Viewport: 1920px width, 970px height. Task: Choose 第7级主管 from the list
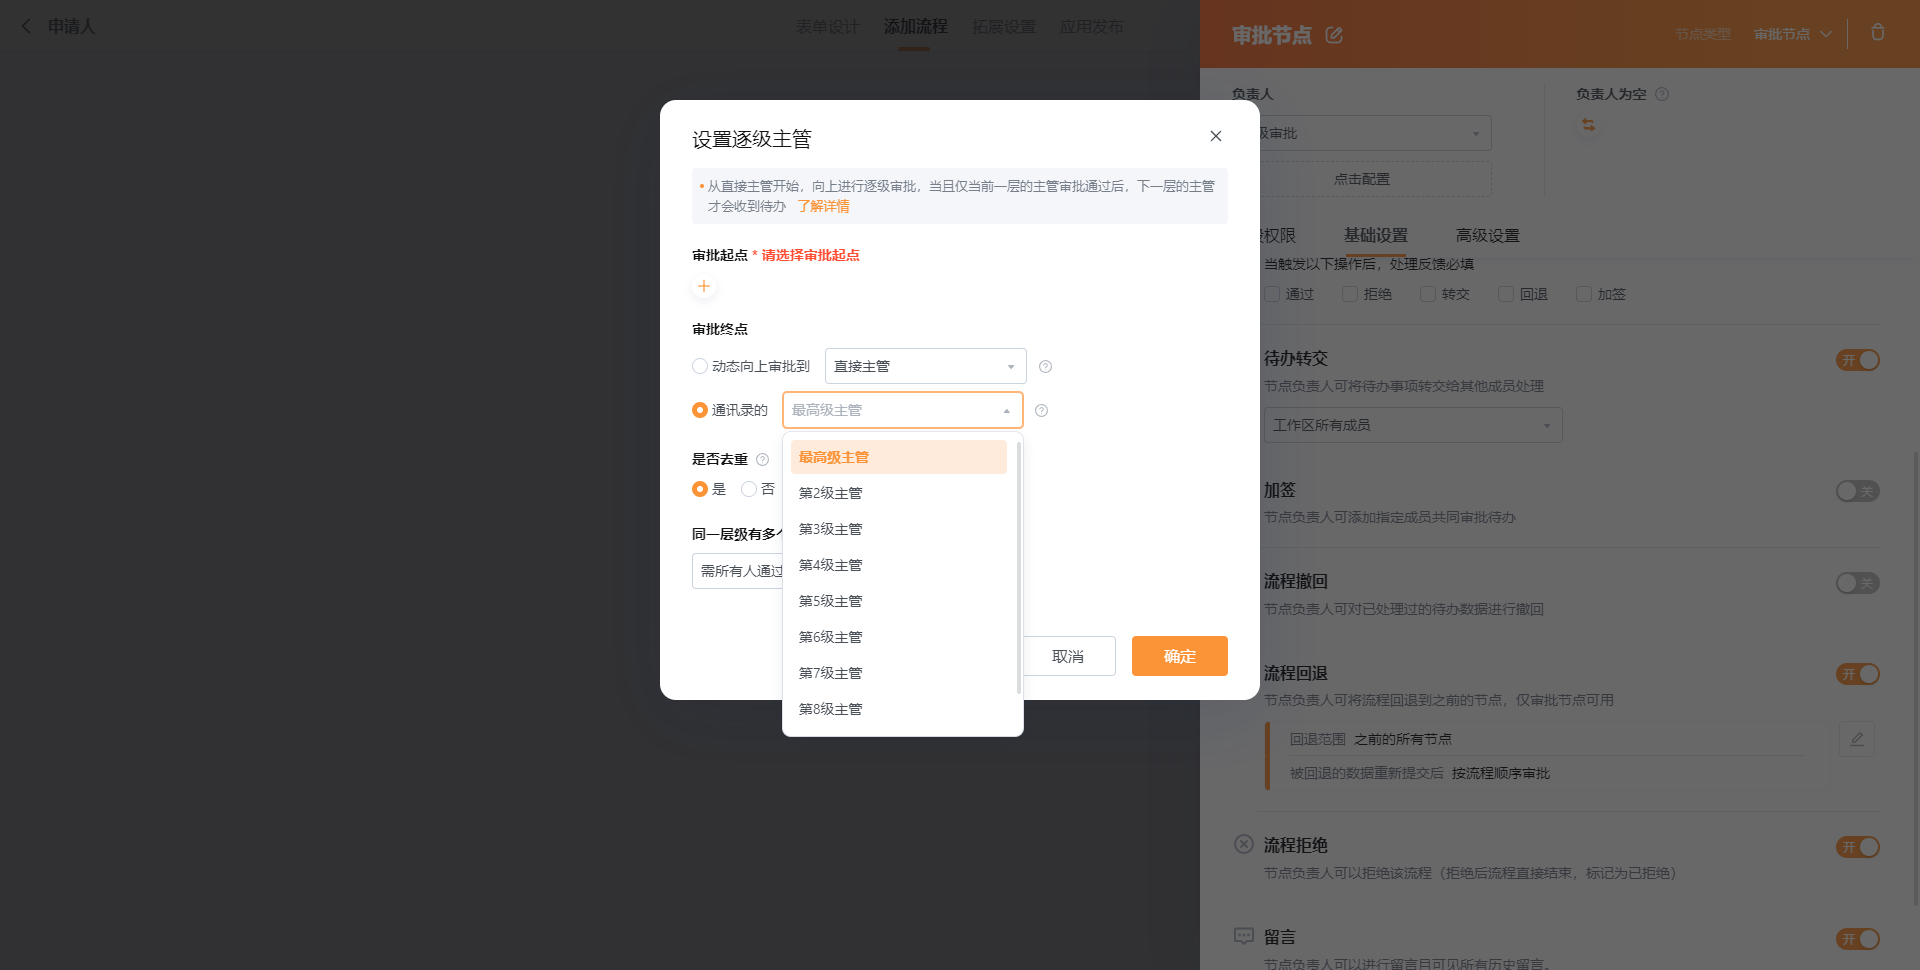click(899, 673)
